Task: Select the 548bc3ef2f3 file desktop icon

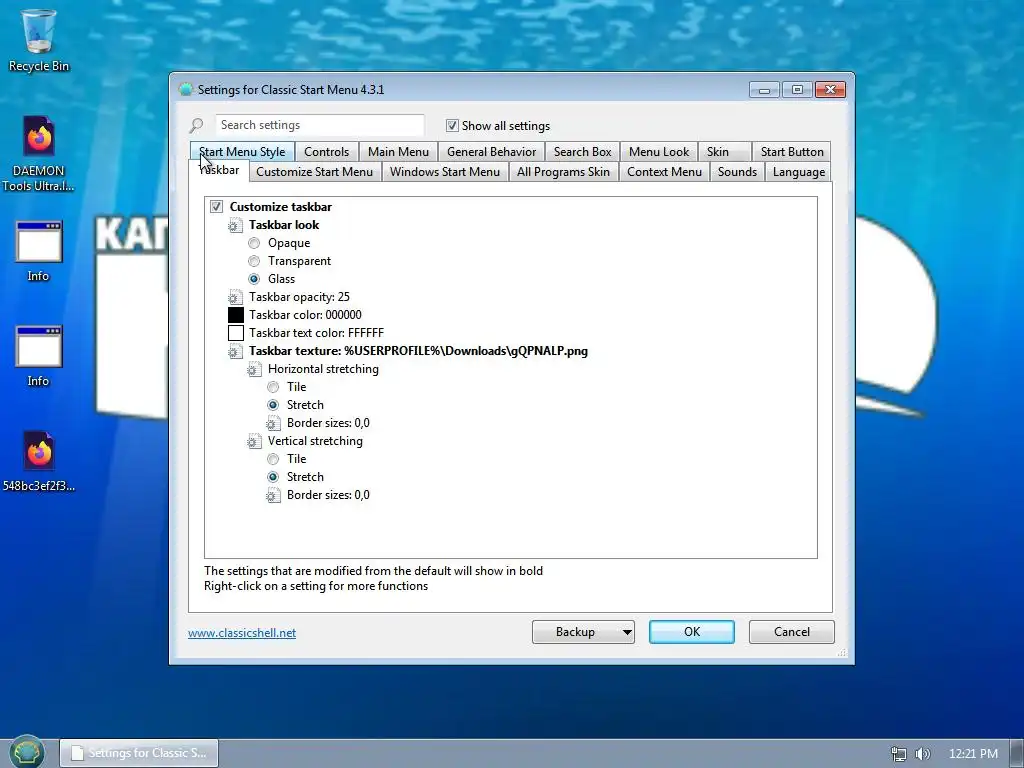Action: coord(39,460)
